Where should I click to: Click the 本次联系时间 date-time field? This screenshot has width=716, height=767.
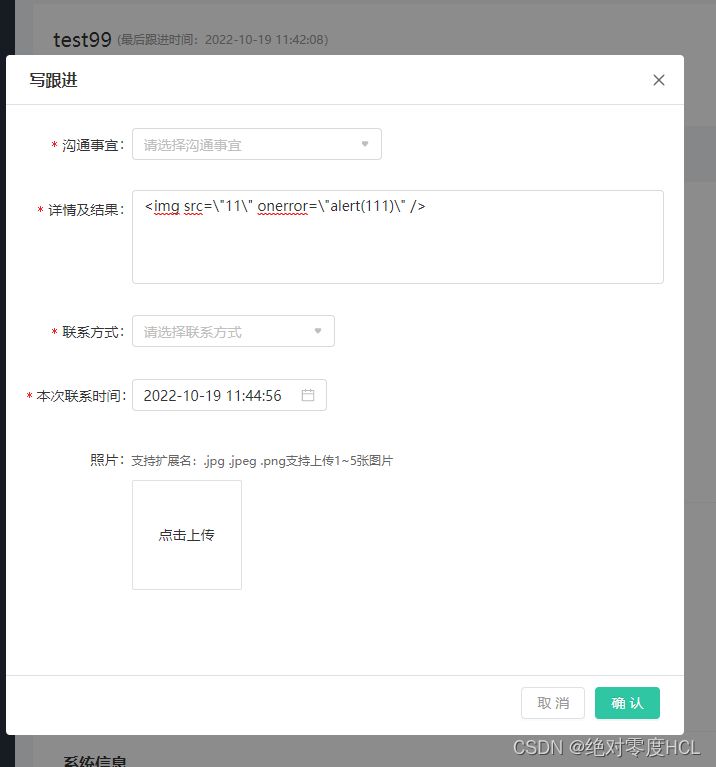pyautogui.click(x=229, y=395)
